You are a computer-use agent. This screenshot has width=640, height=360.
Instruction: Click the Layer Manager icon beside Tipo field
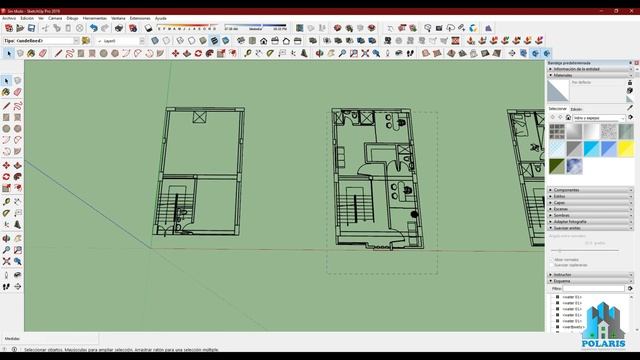86,41
